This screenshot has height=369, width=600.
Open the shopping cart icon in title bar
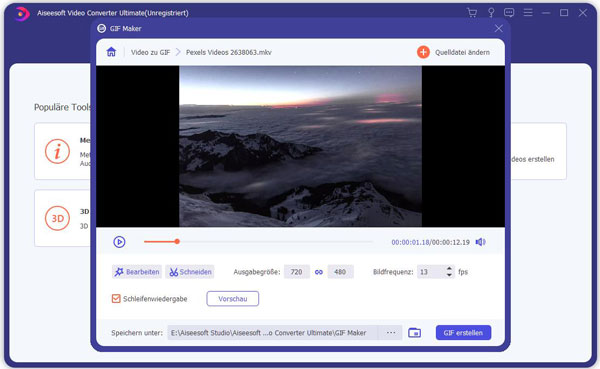(x=472, y=13)
